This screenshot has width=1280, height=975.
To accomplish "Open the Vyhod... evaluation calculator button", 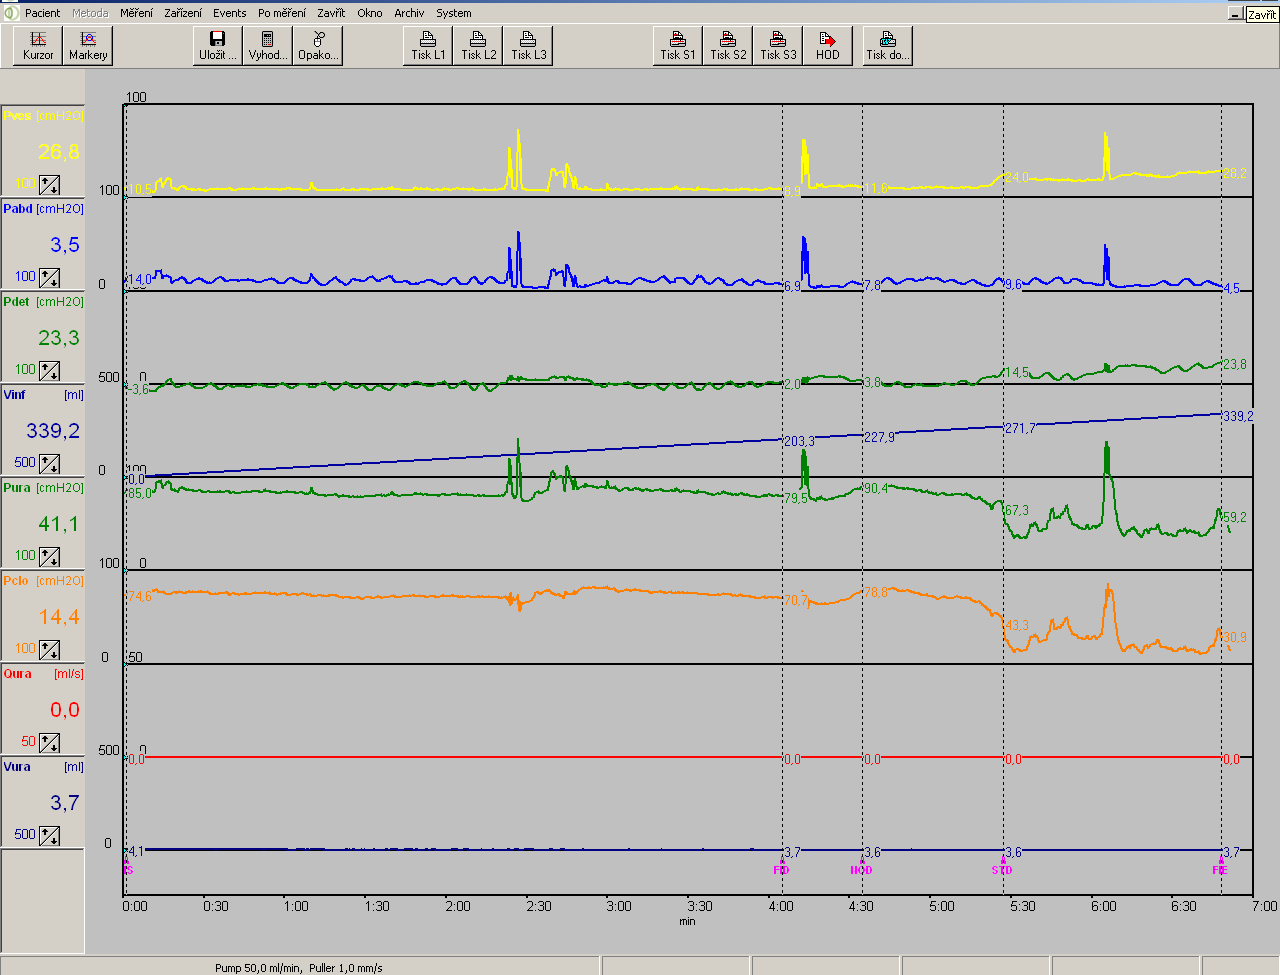I will click(268, 46).
